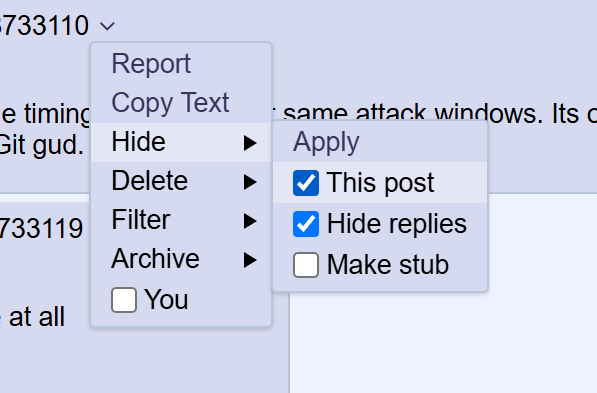Click the 'Git gud.' post text
Image resolution: width=597 pixels, height=393 pixels.
41,146
